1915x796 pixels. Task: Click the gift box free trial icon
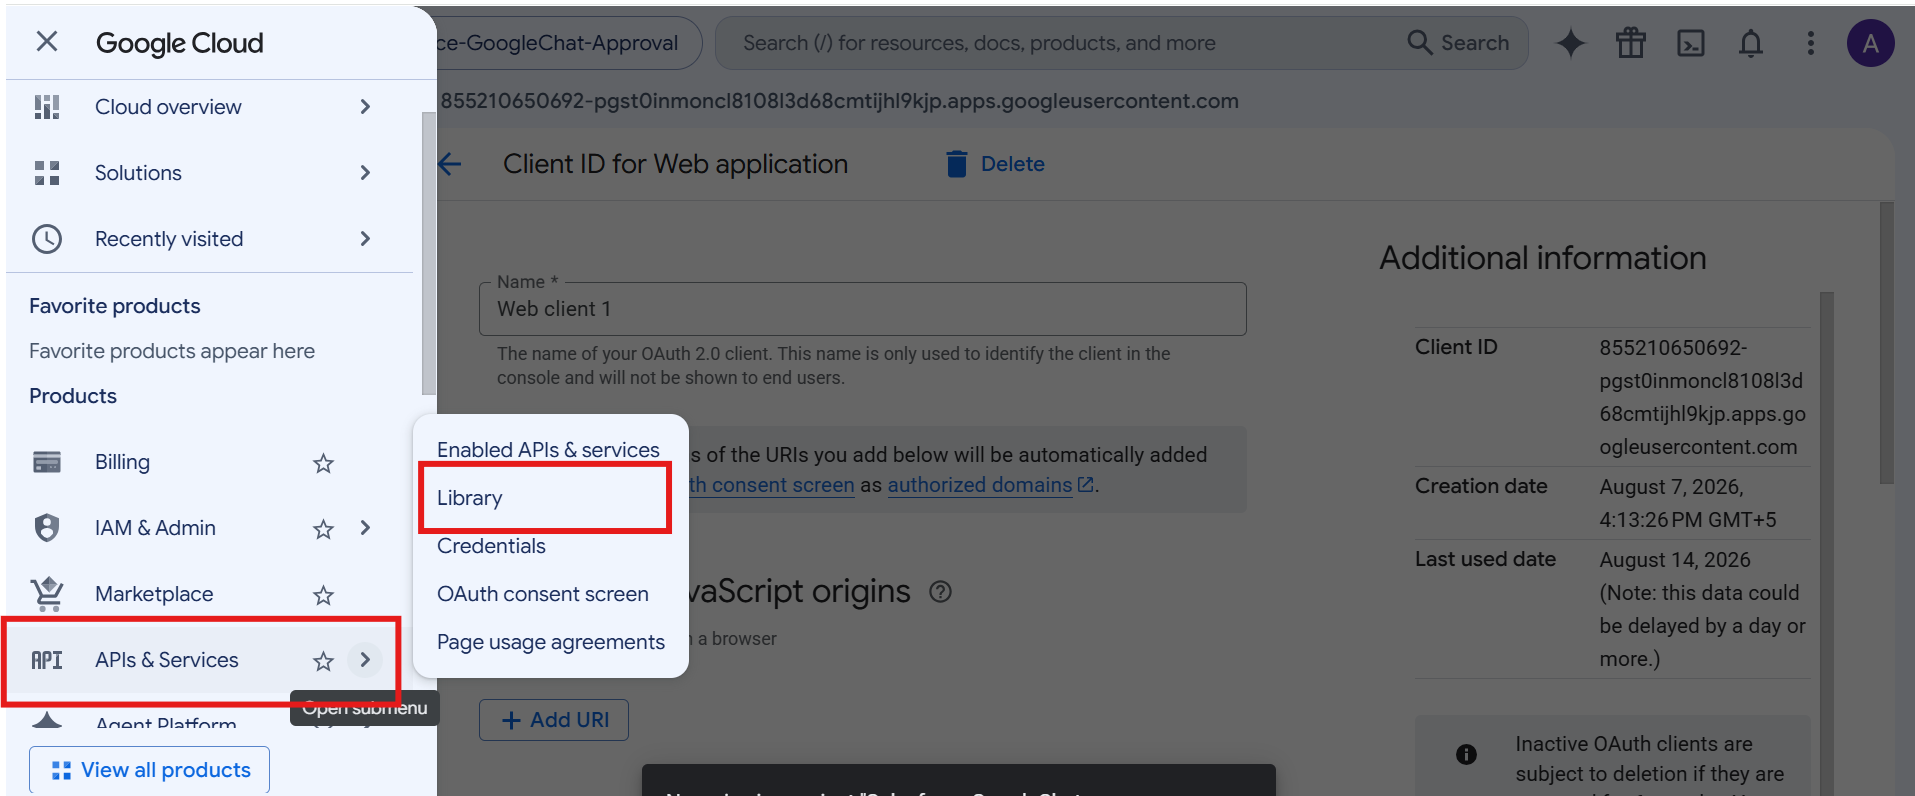click(x=1631, y=43)
